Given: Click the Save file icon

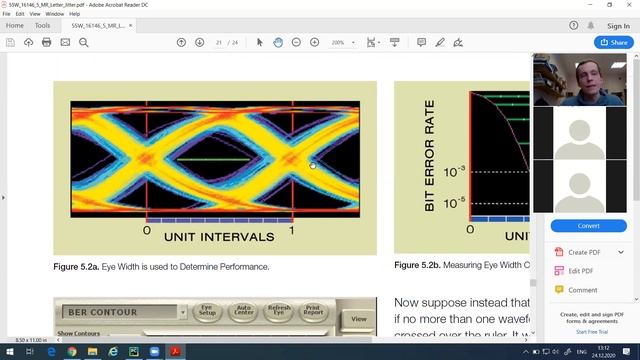Looking at the screenshot, I should click(10, 42).
